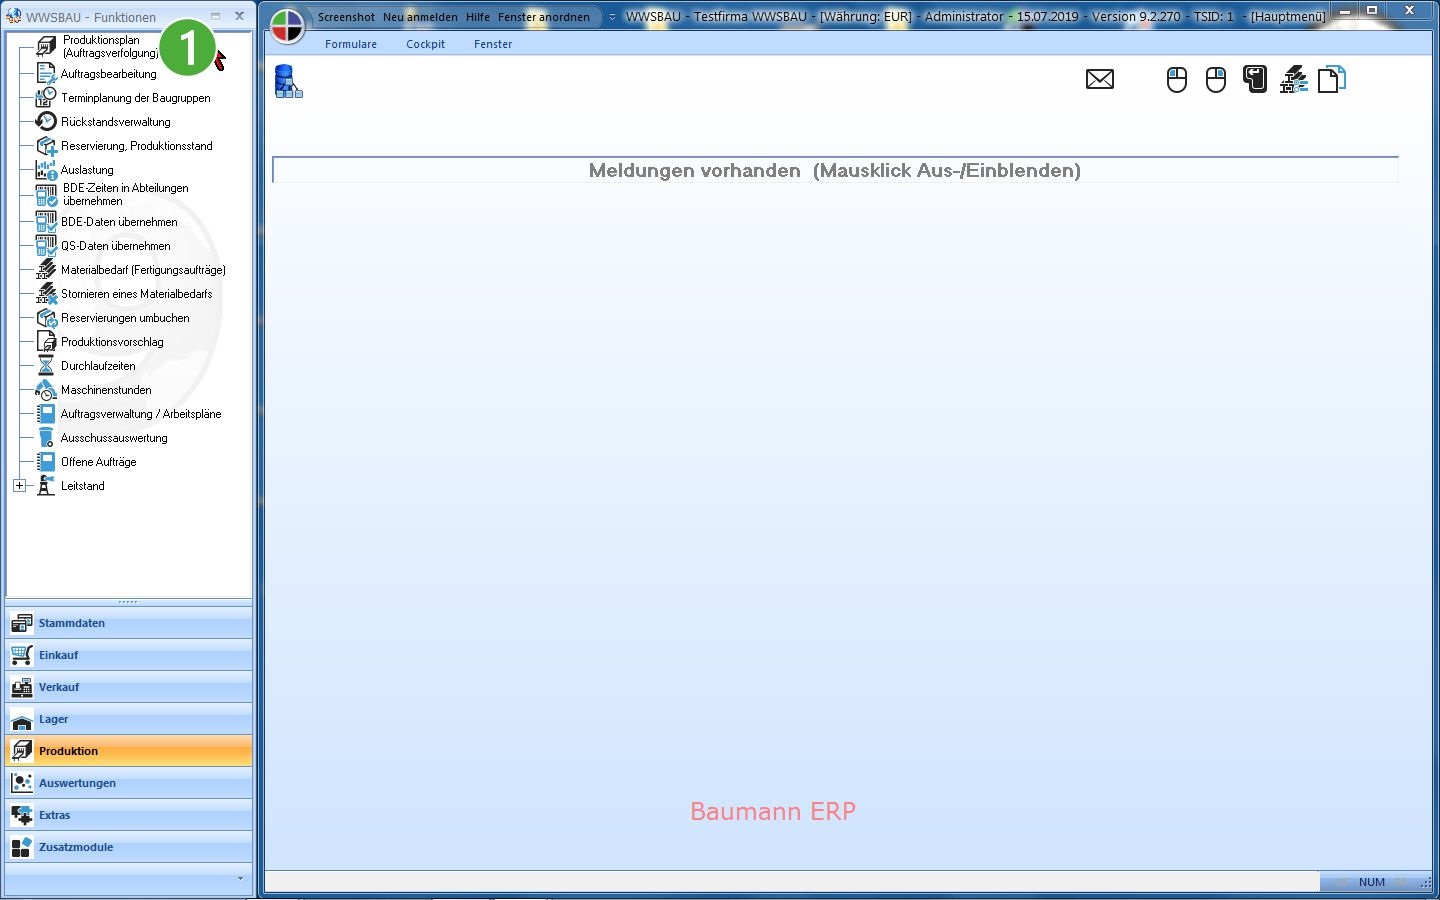
Task: Click the Rückstandsverwaltung clock icon
Action: [x=46, y=121]
